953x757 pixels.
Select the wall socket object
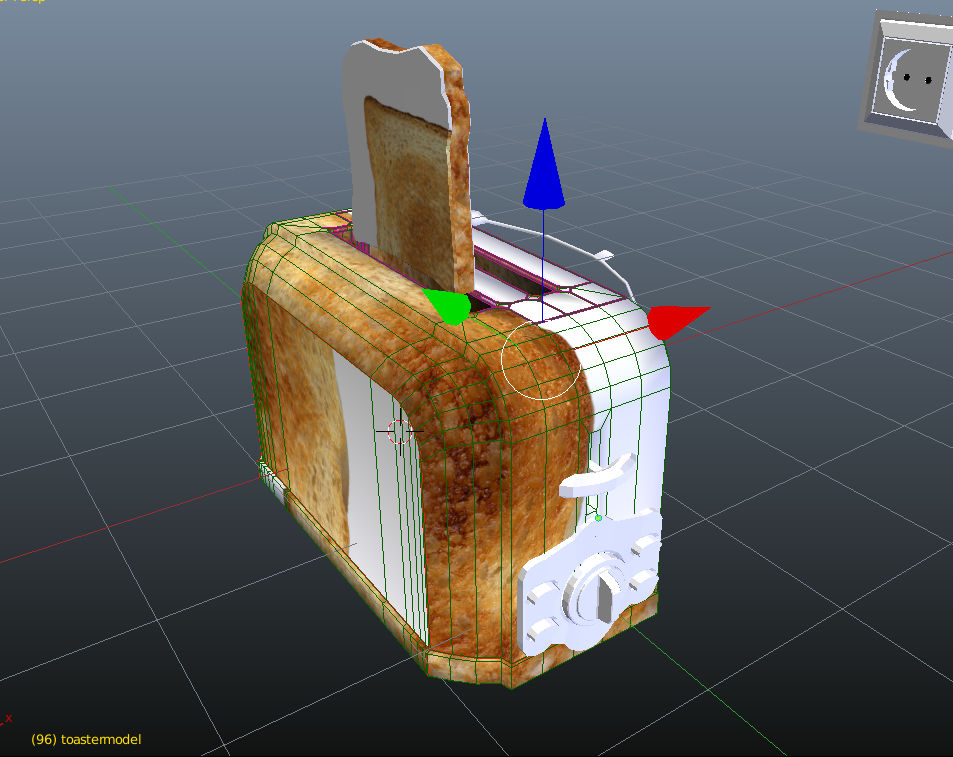(907, 78)
